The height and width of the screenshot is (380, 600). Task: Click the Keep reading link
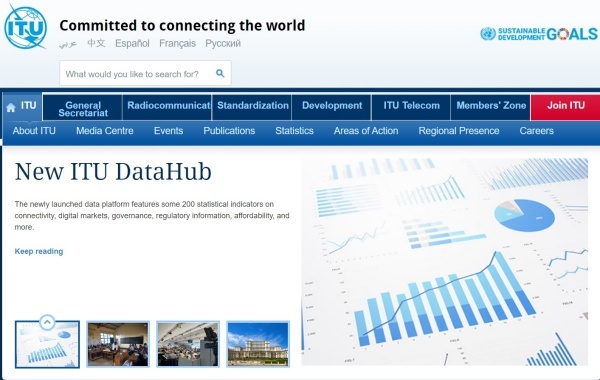pos(39,251)
